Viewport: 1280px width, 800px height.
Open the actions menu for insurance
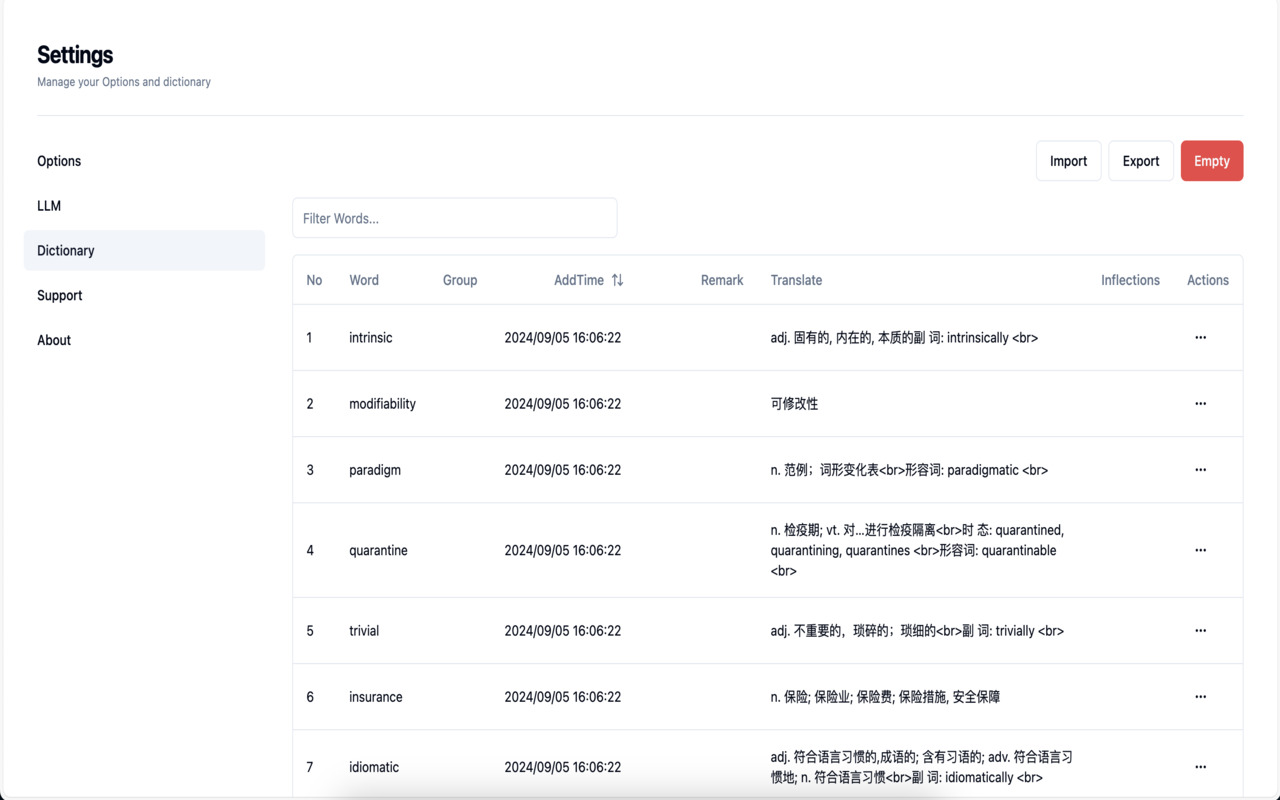[x=1200, y=697]
